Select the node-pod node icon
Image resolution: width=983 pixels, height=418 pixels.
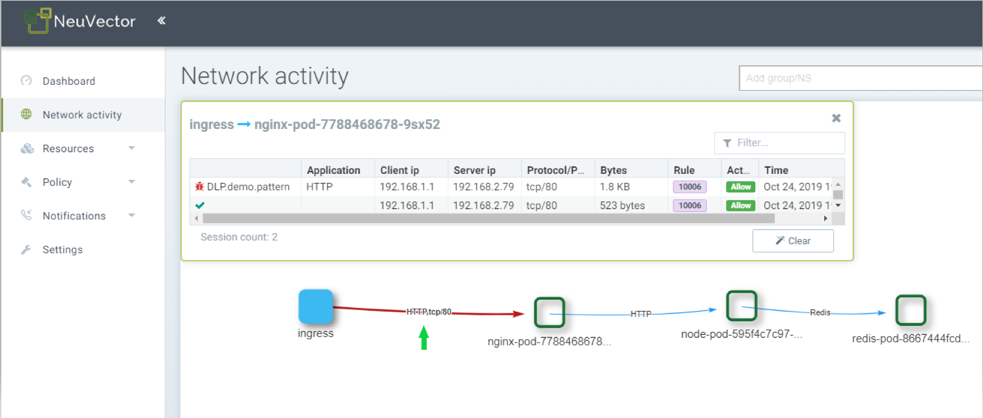pos(741,306)
